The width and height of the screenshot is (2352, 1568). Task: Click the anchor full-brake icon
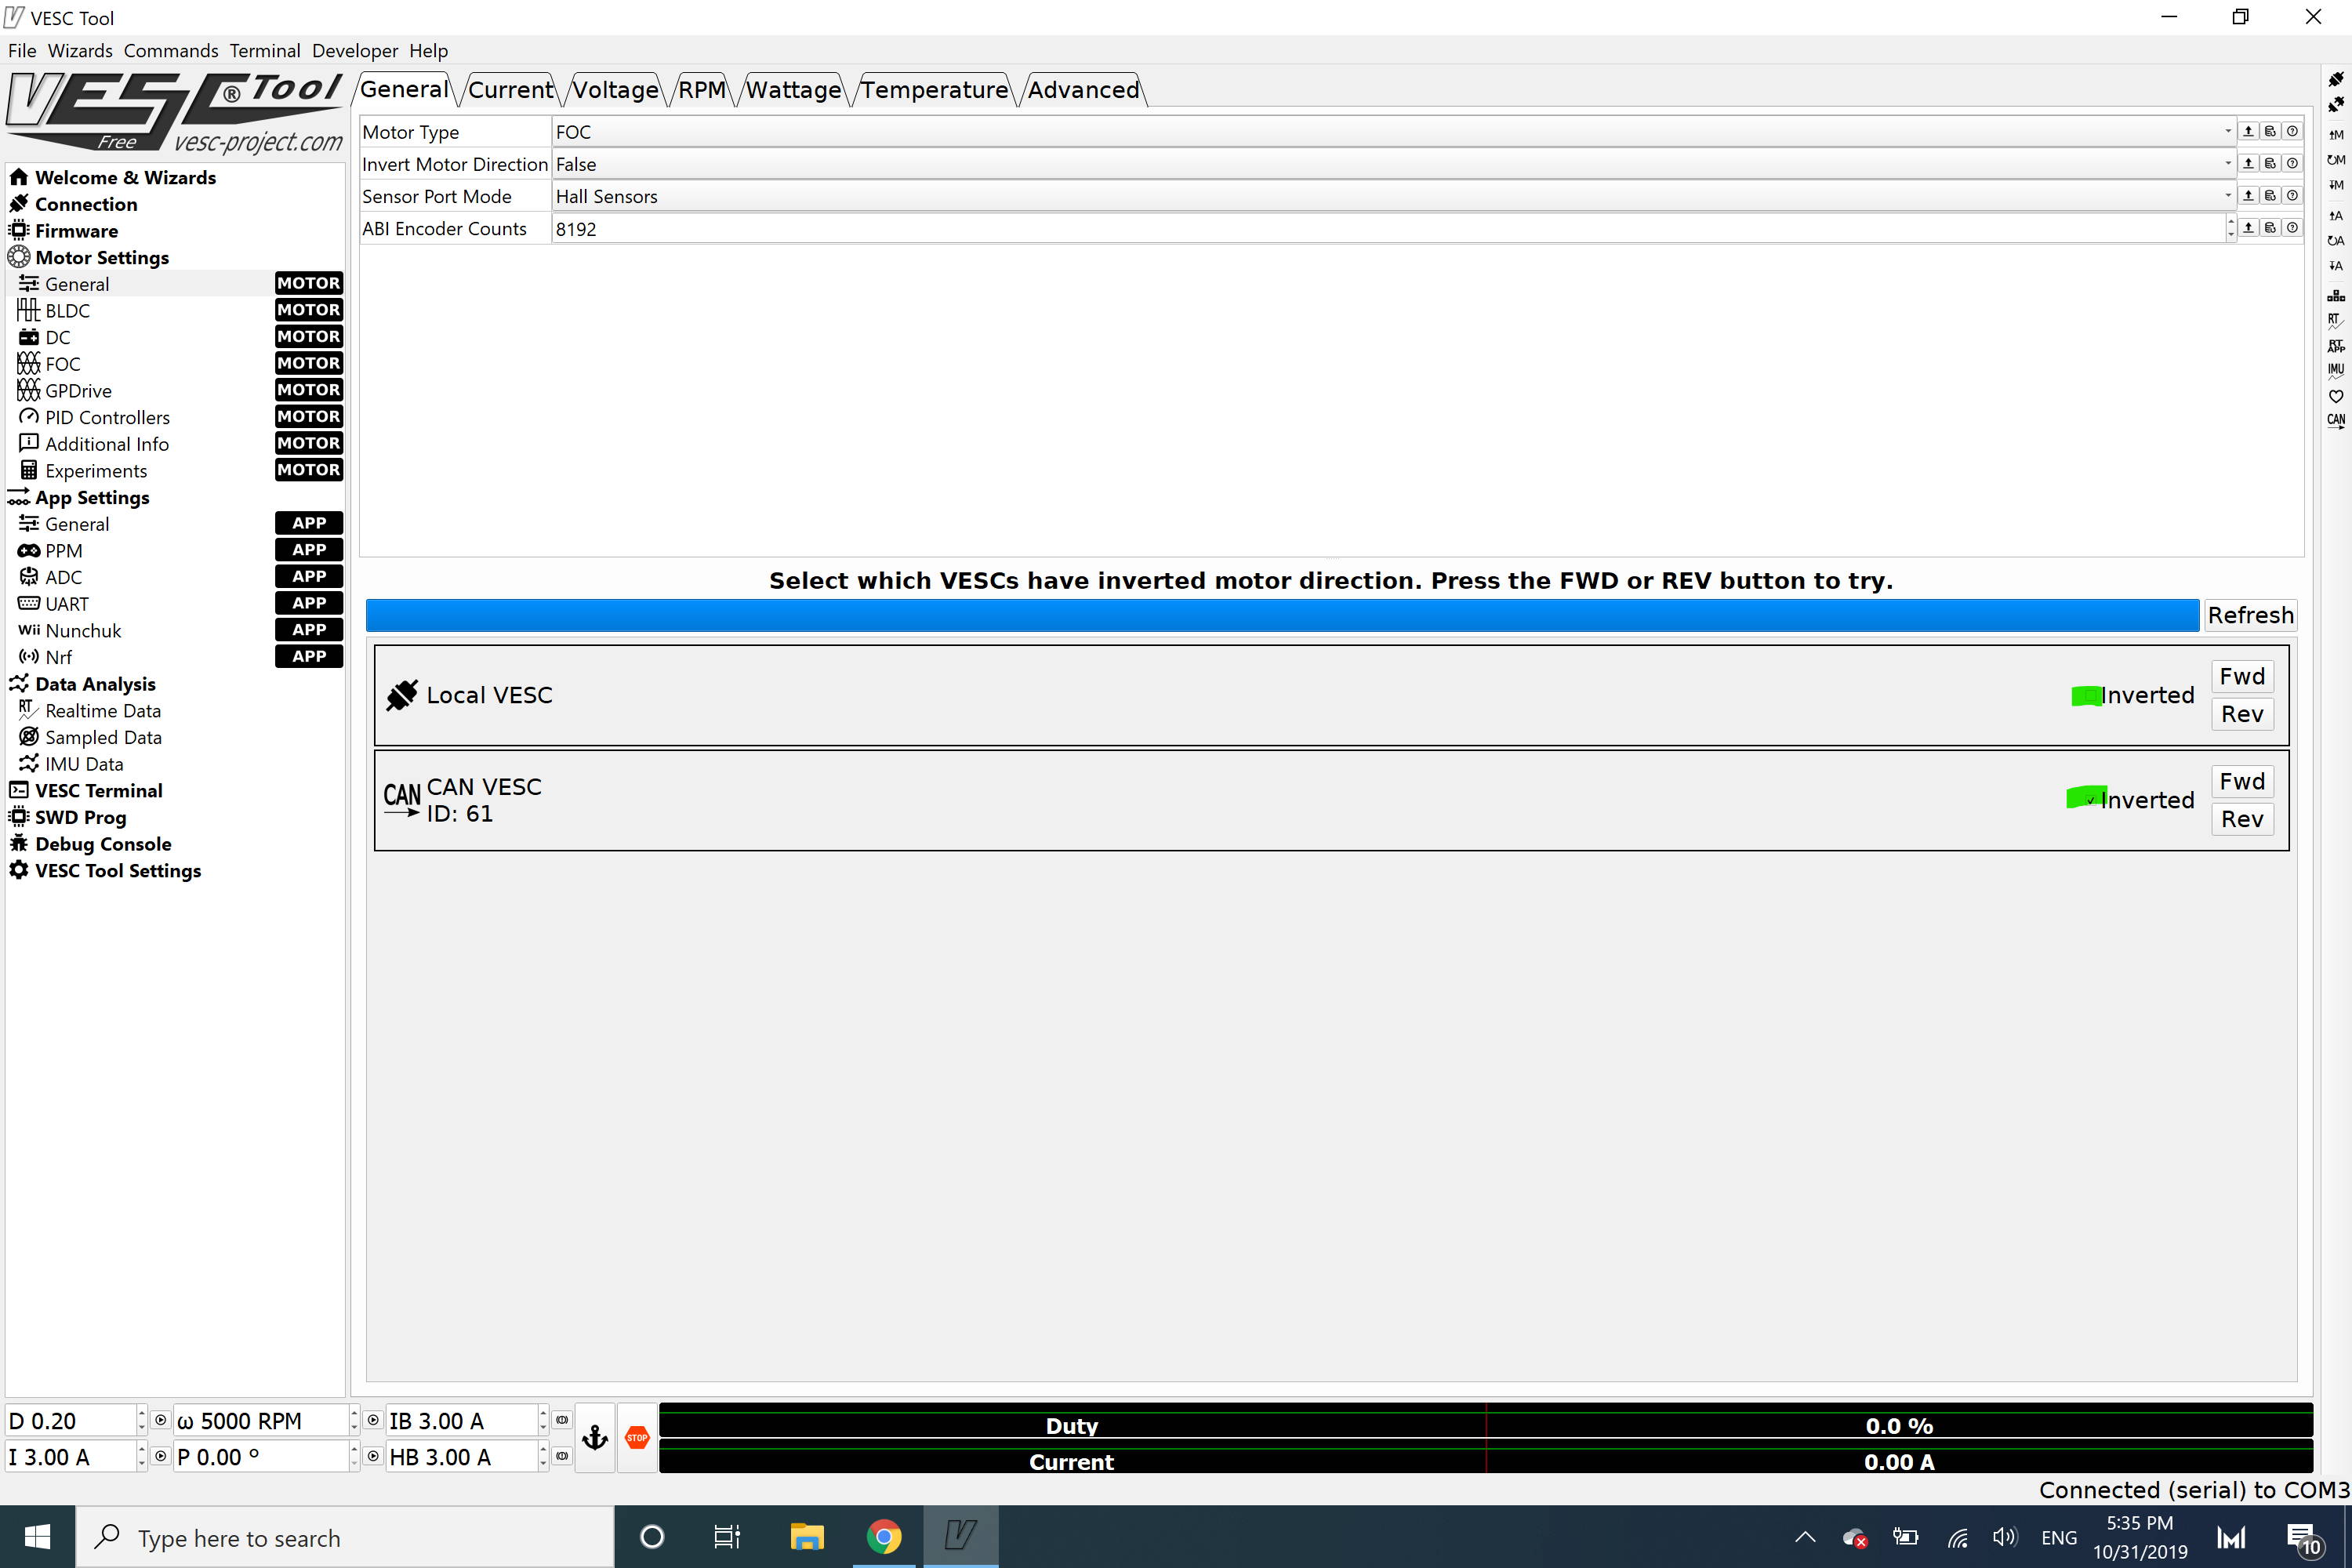(595, 1438)
